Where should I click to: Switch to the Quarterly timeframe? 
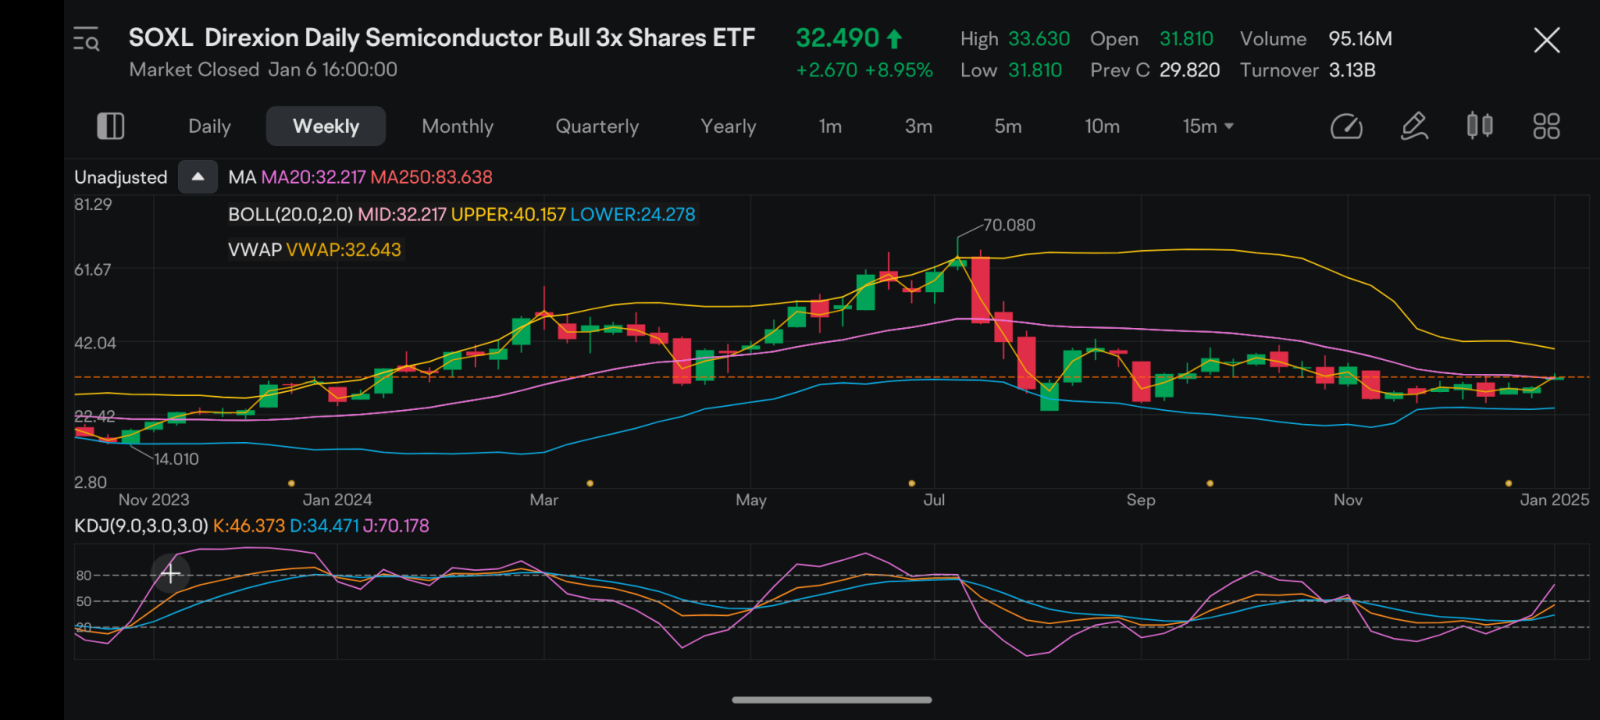coord(597,126)
